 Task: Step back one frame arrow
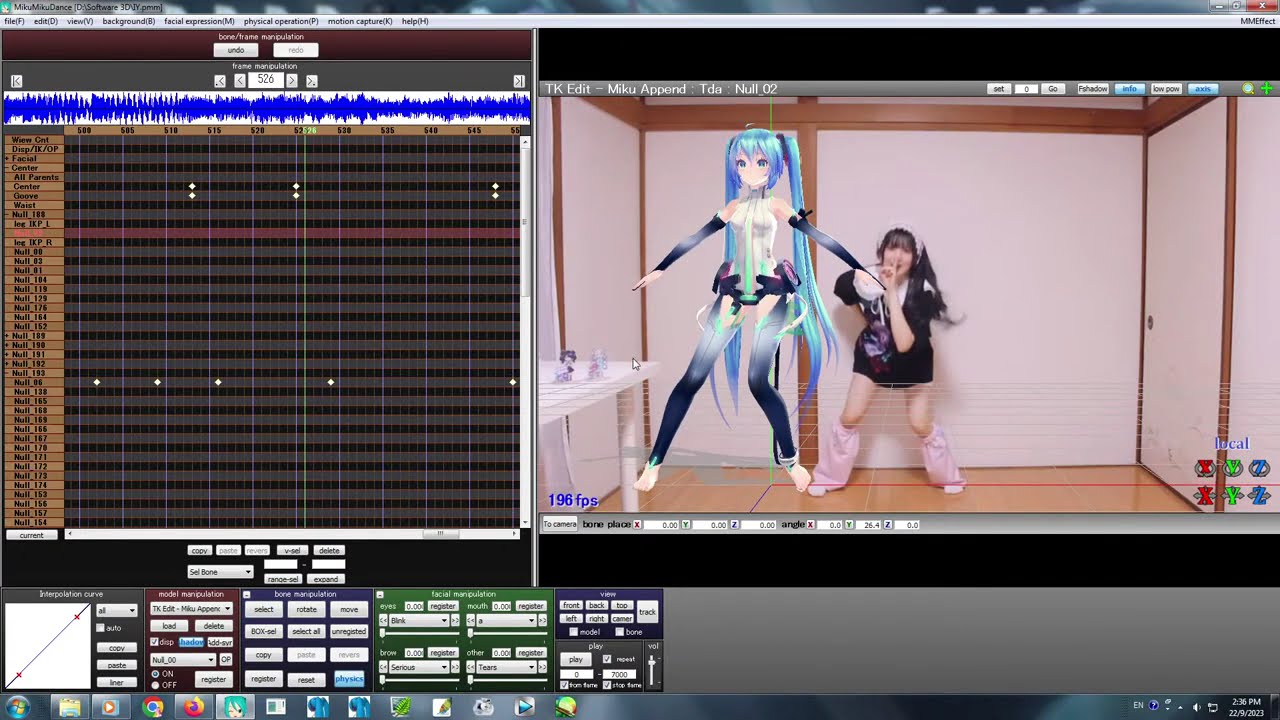point(240,81)
